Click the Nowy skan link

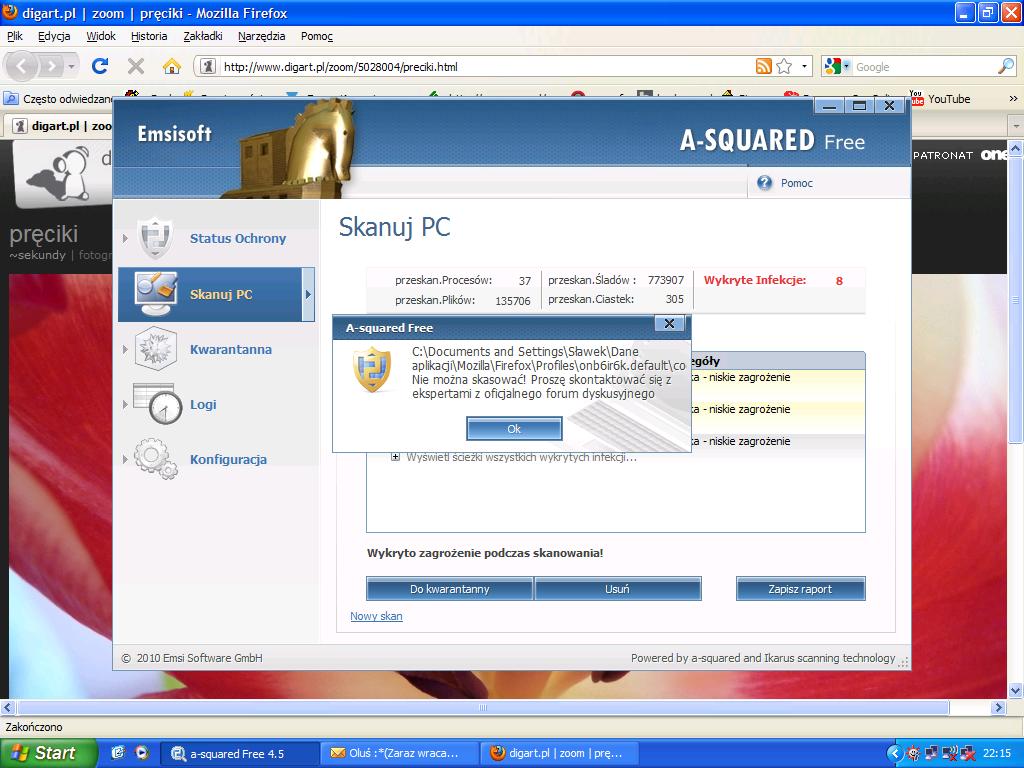click(376, 616)
